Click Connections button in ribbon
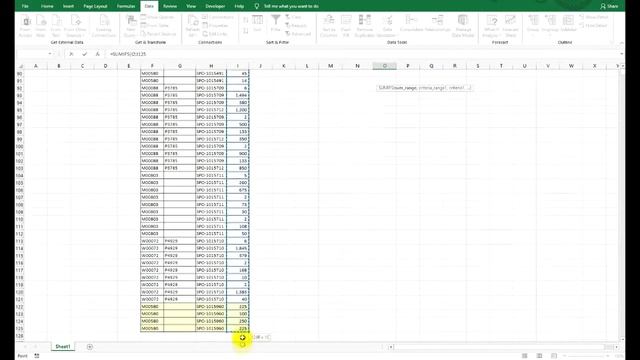The height and width of the screenshot is (360, 640). point(218,17)
